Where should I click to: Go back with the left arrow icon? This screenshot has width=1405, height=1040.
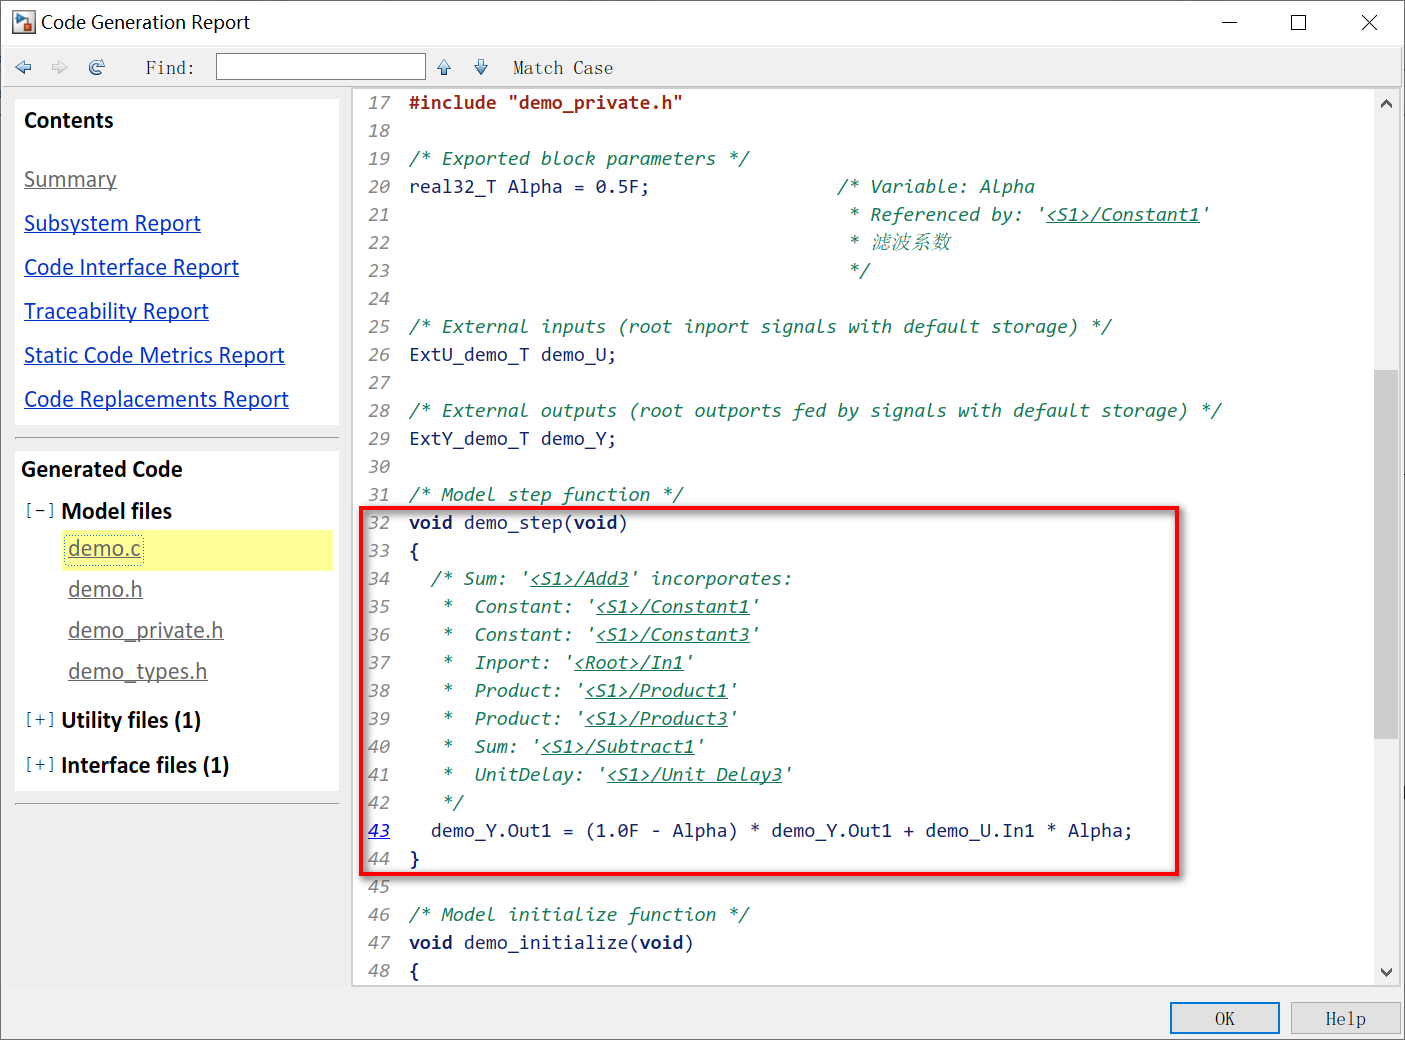[x=24, y=67]
